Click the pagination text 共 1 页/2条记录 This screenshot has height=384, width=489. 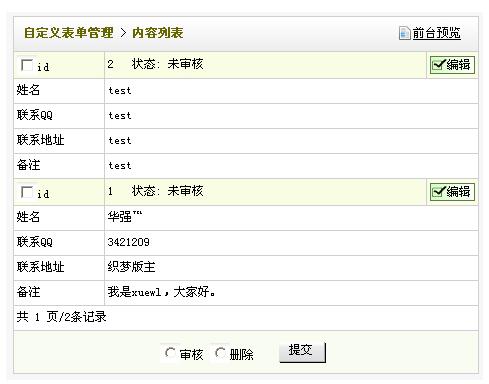61,317
